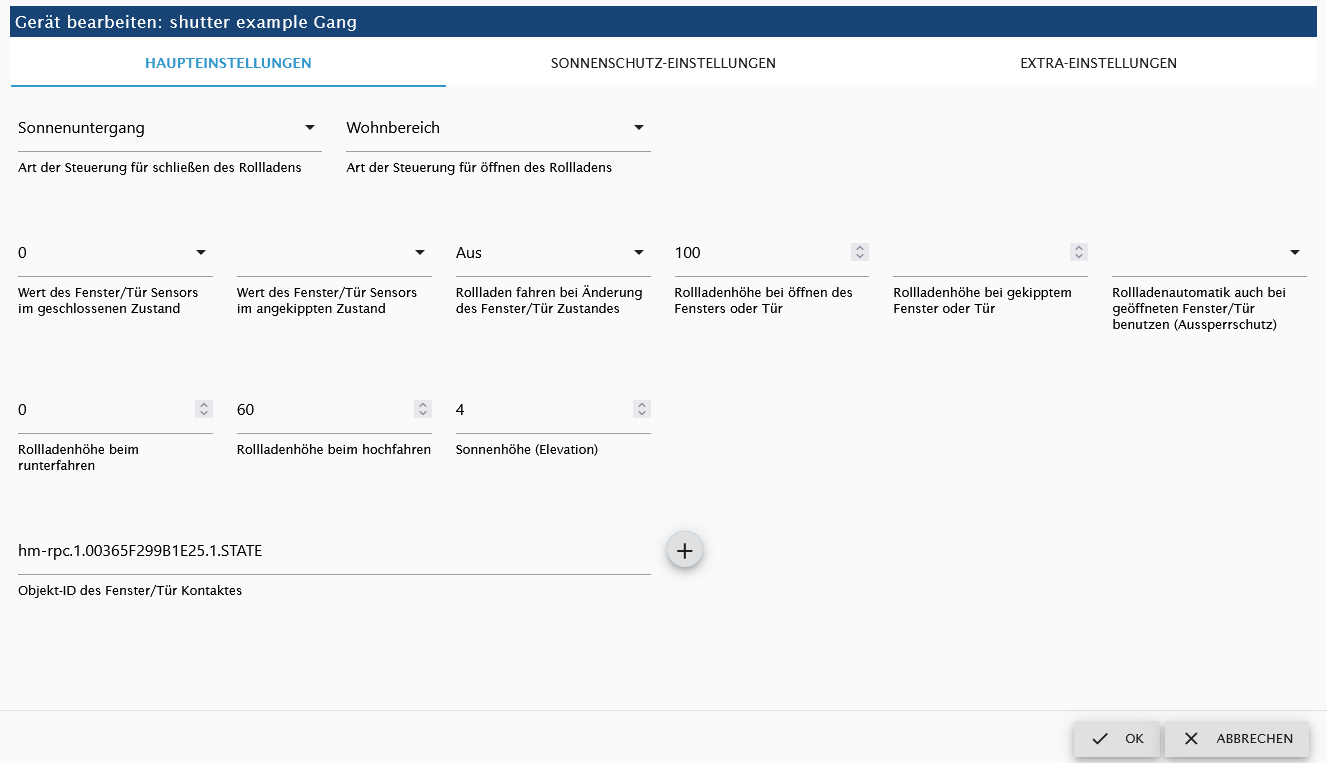Cancel with the Abbrechen button

[1237, 739]
